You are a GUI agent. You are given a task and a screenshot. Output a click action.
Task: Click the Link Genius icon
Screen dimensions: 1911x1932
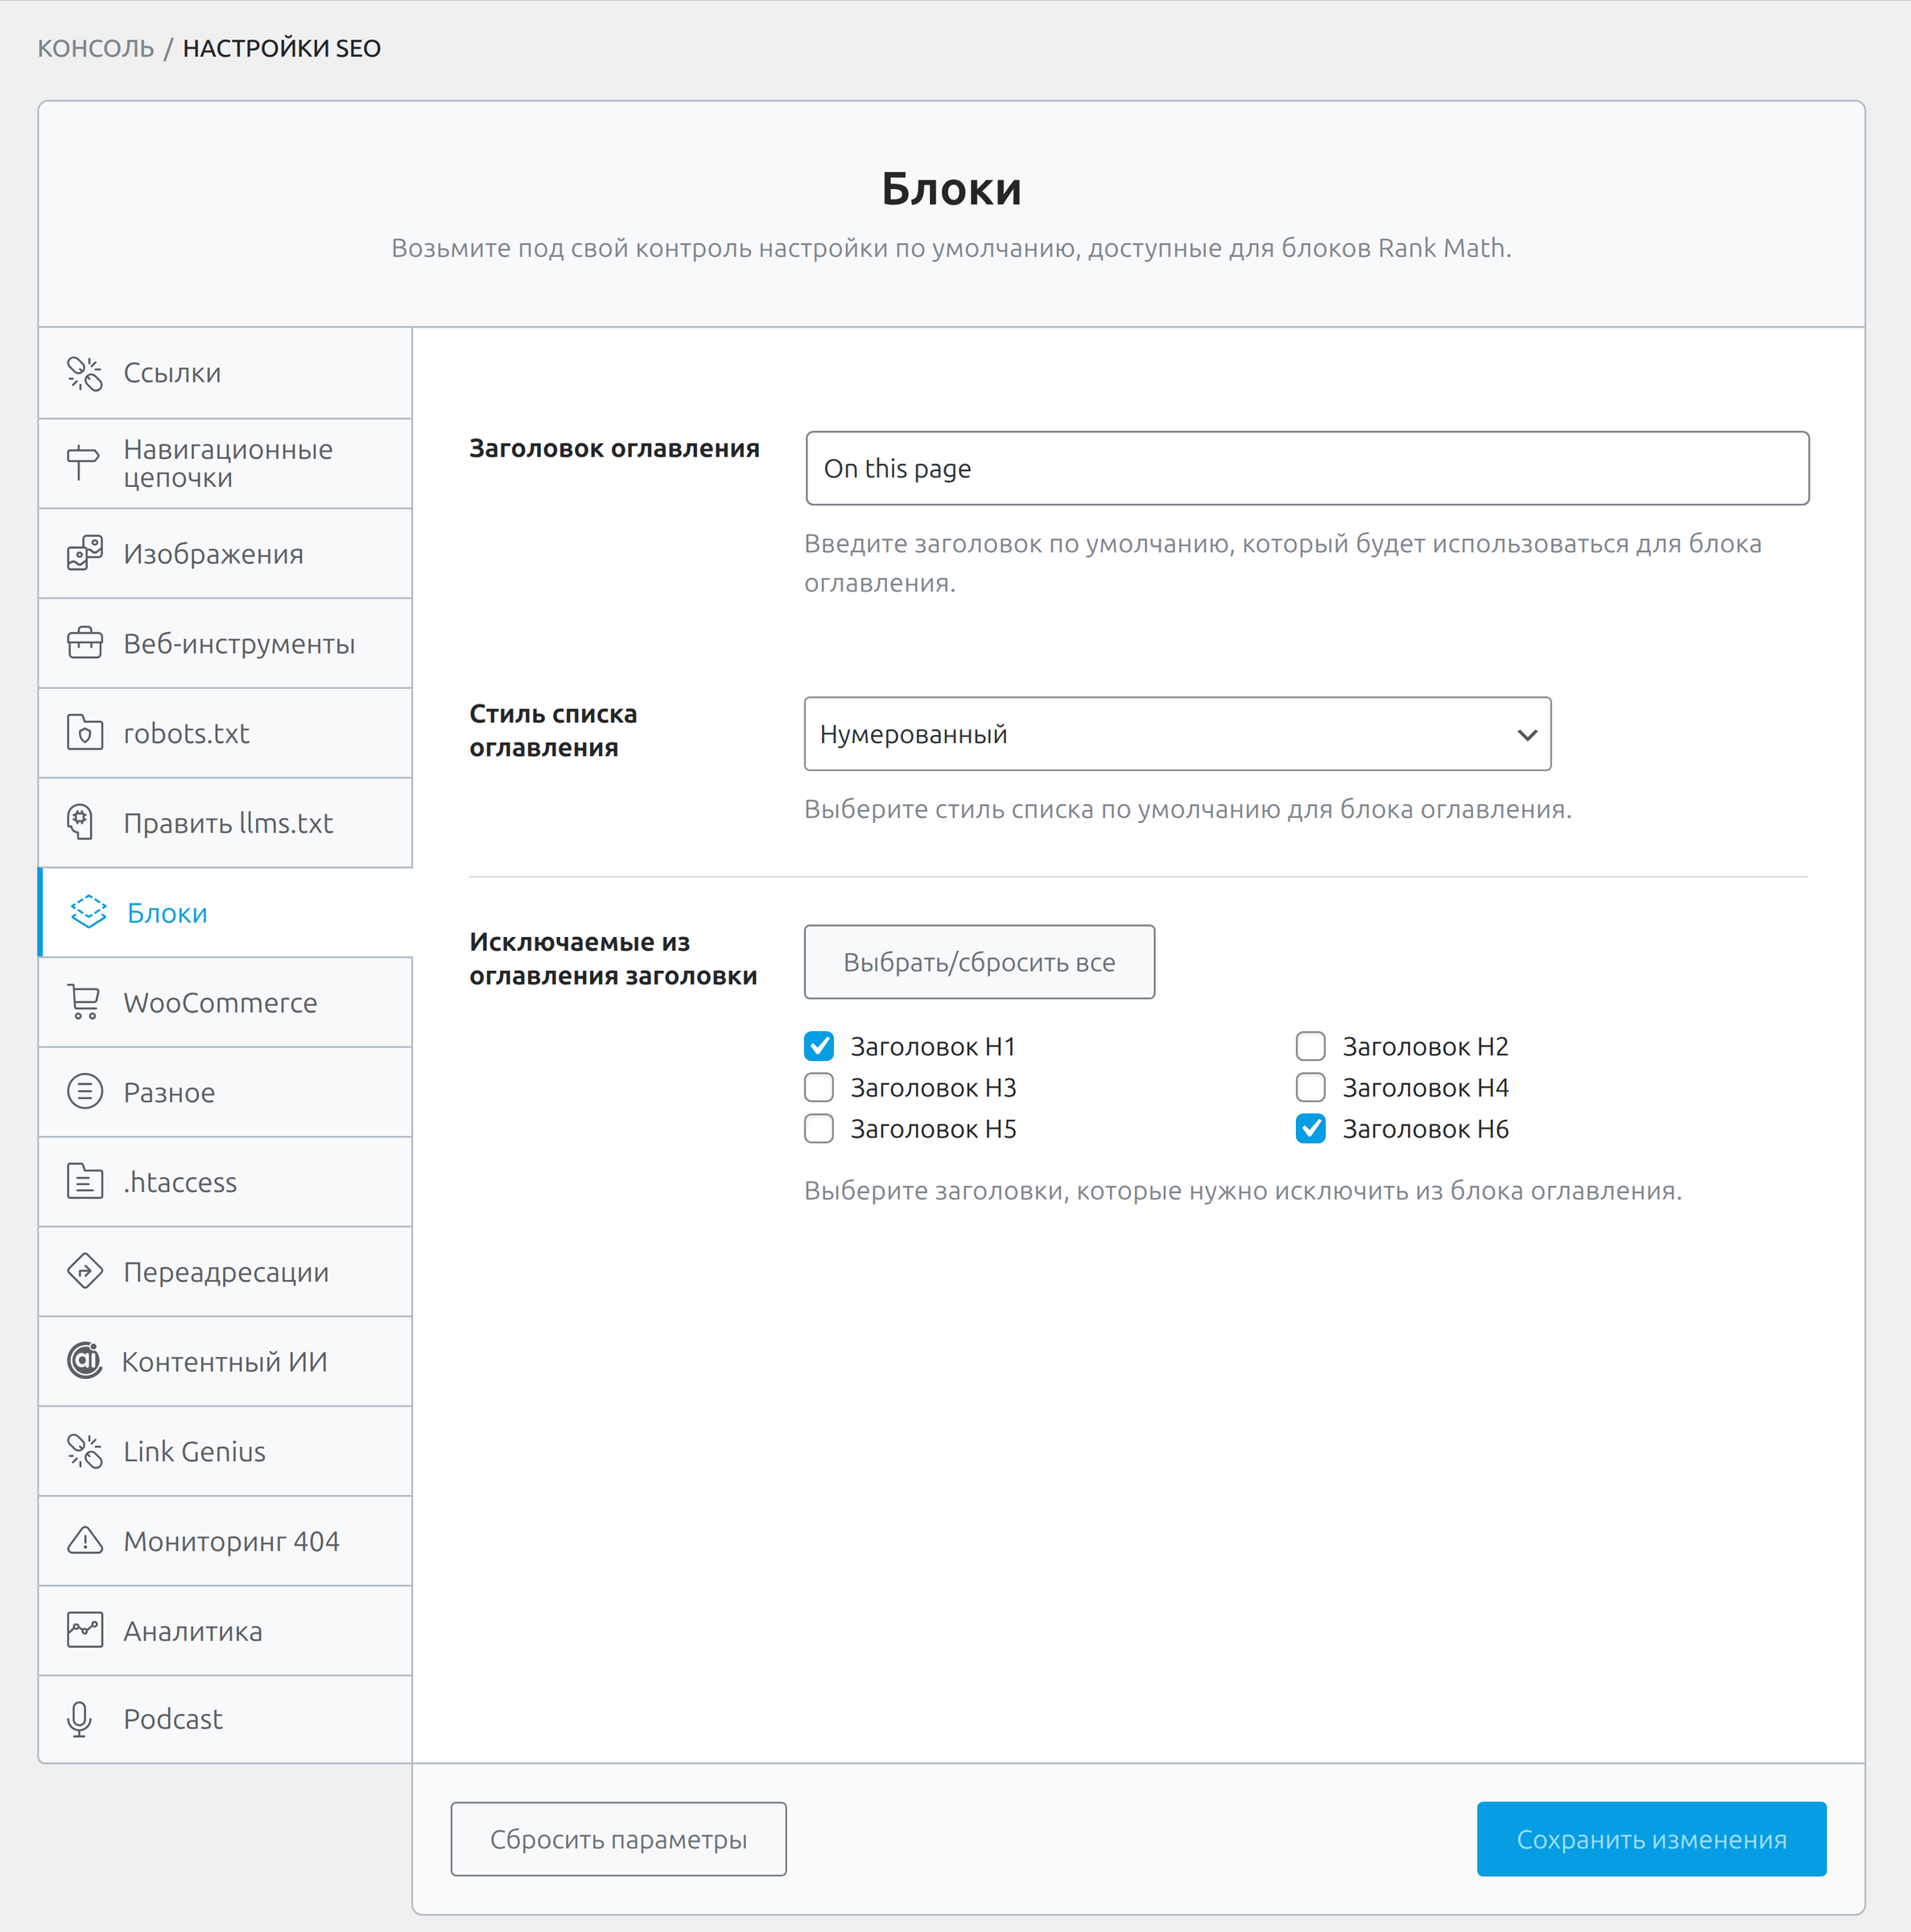point(85,1451)
